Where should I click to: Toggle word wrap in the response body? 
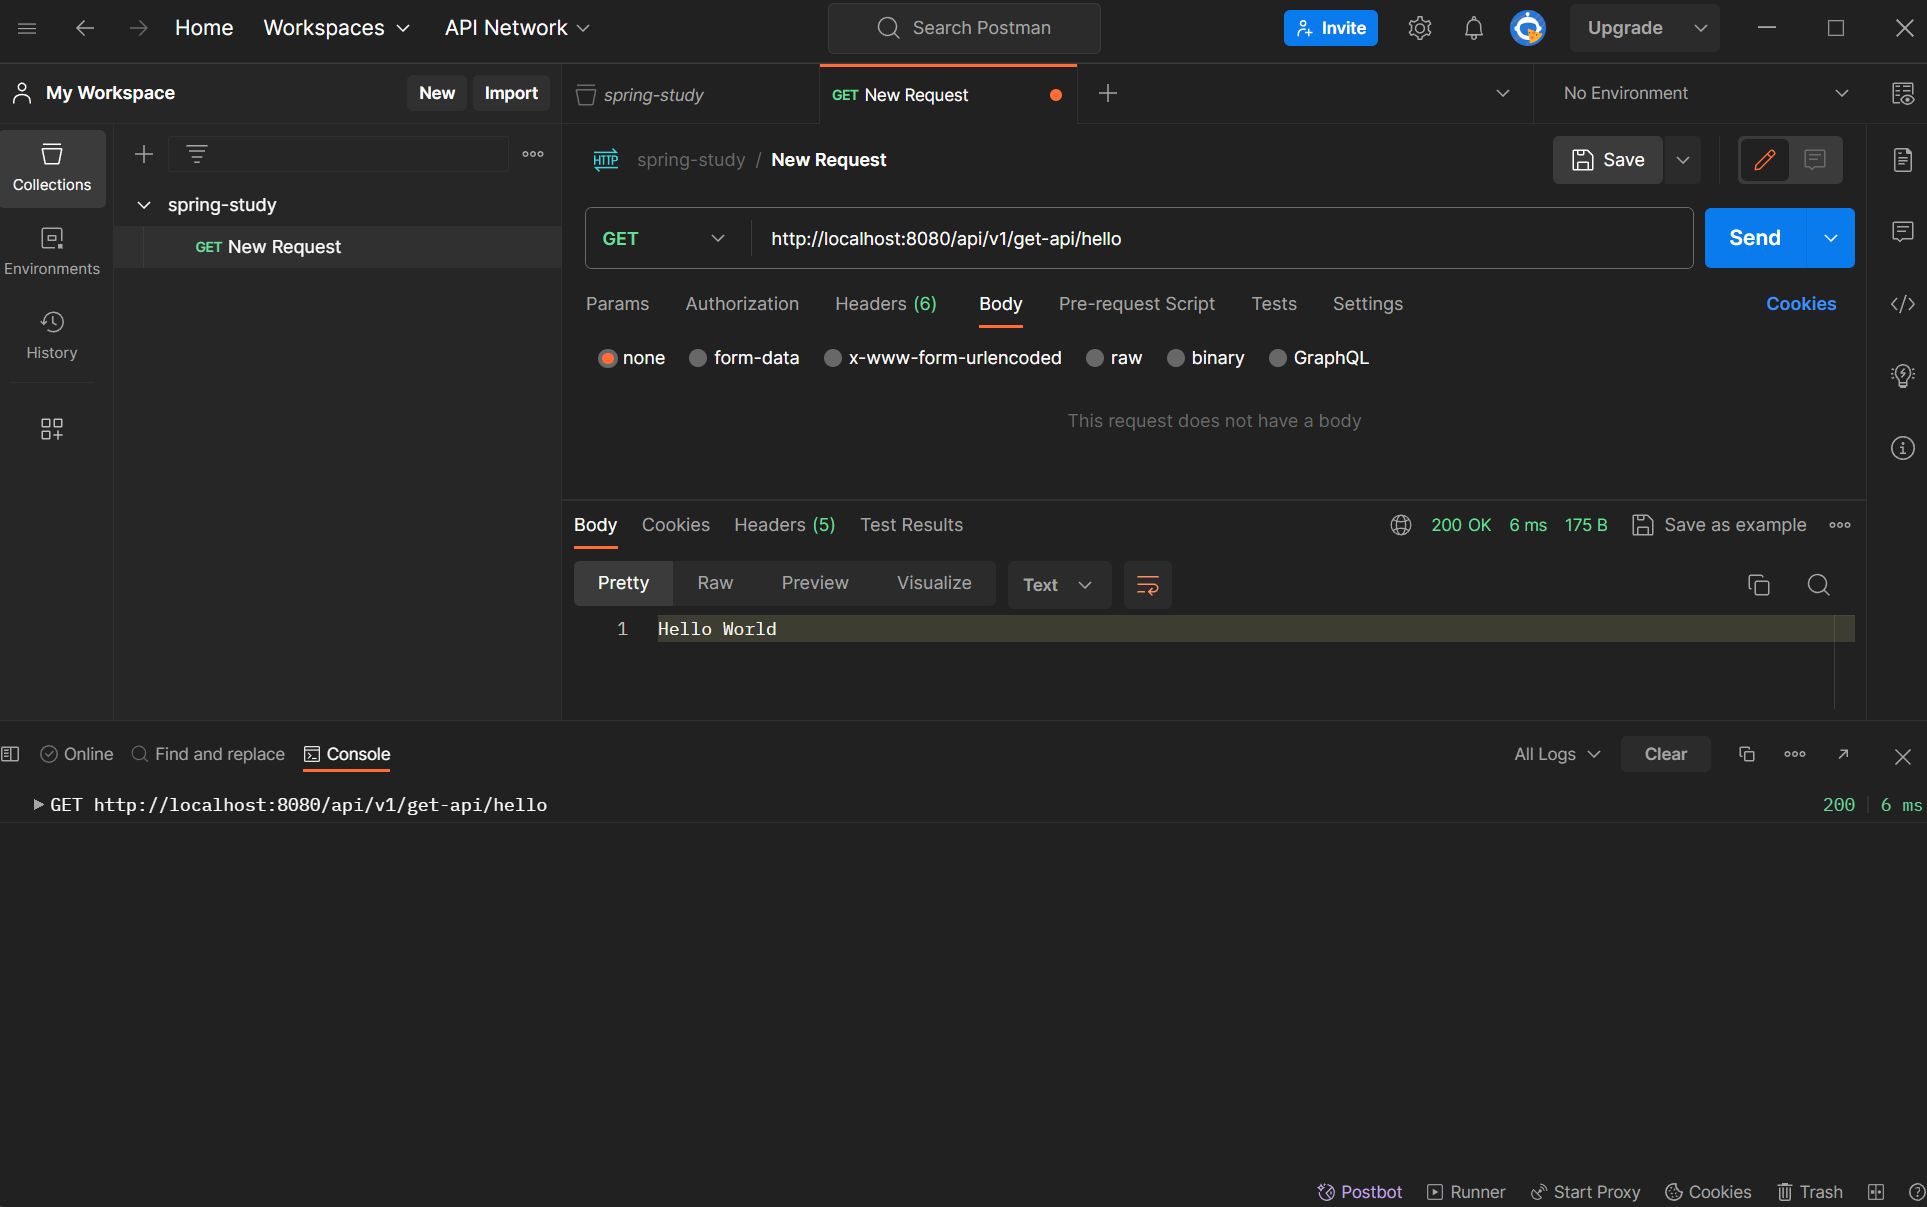pos(1147,585)
